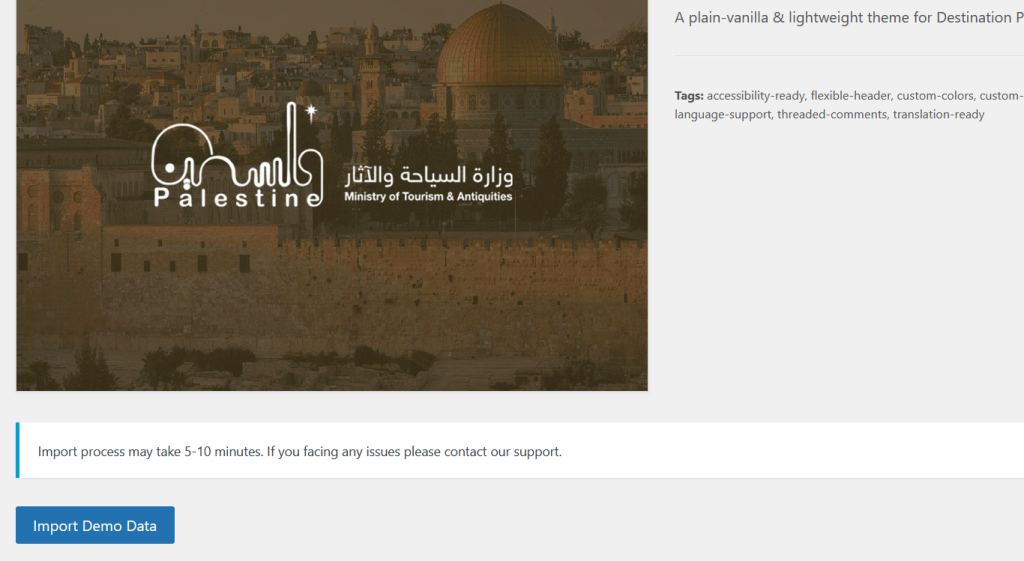Click the word Palestine under the logo
The image size is (1024, 561).
click(x=238, y=198)
